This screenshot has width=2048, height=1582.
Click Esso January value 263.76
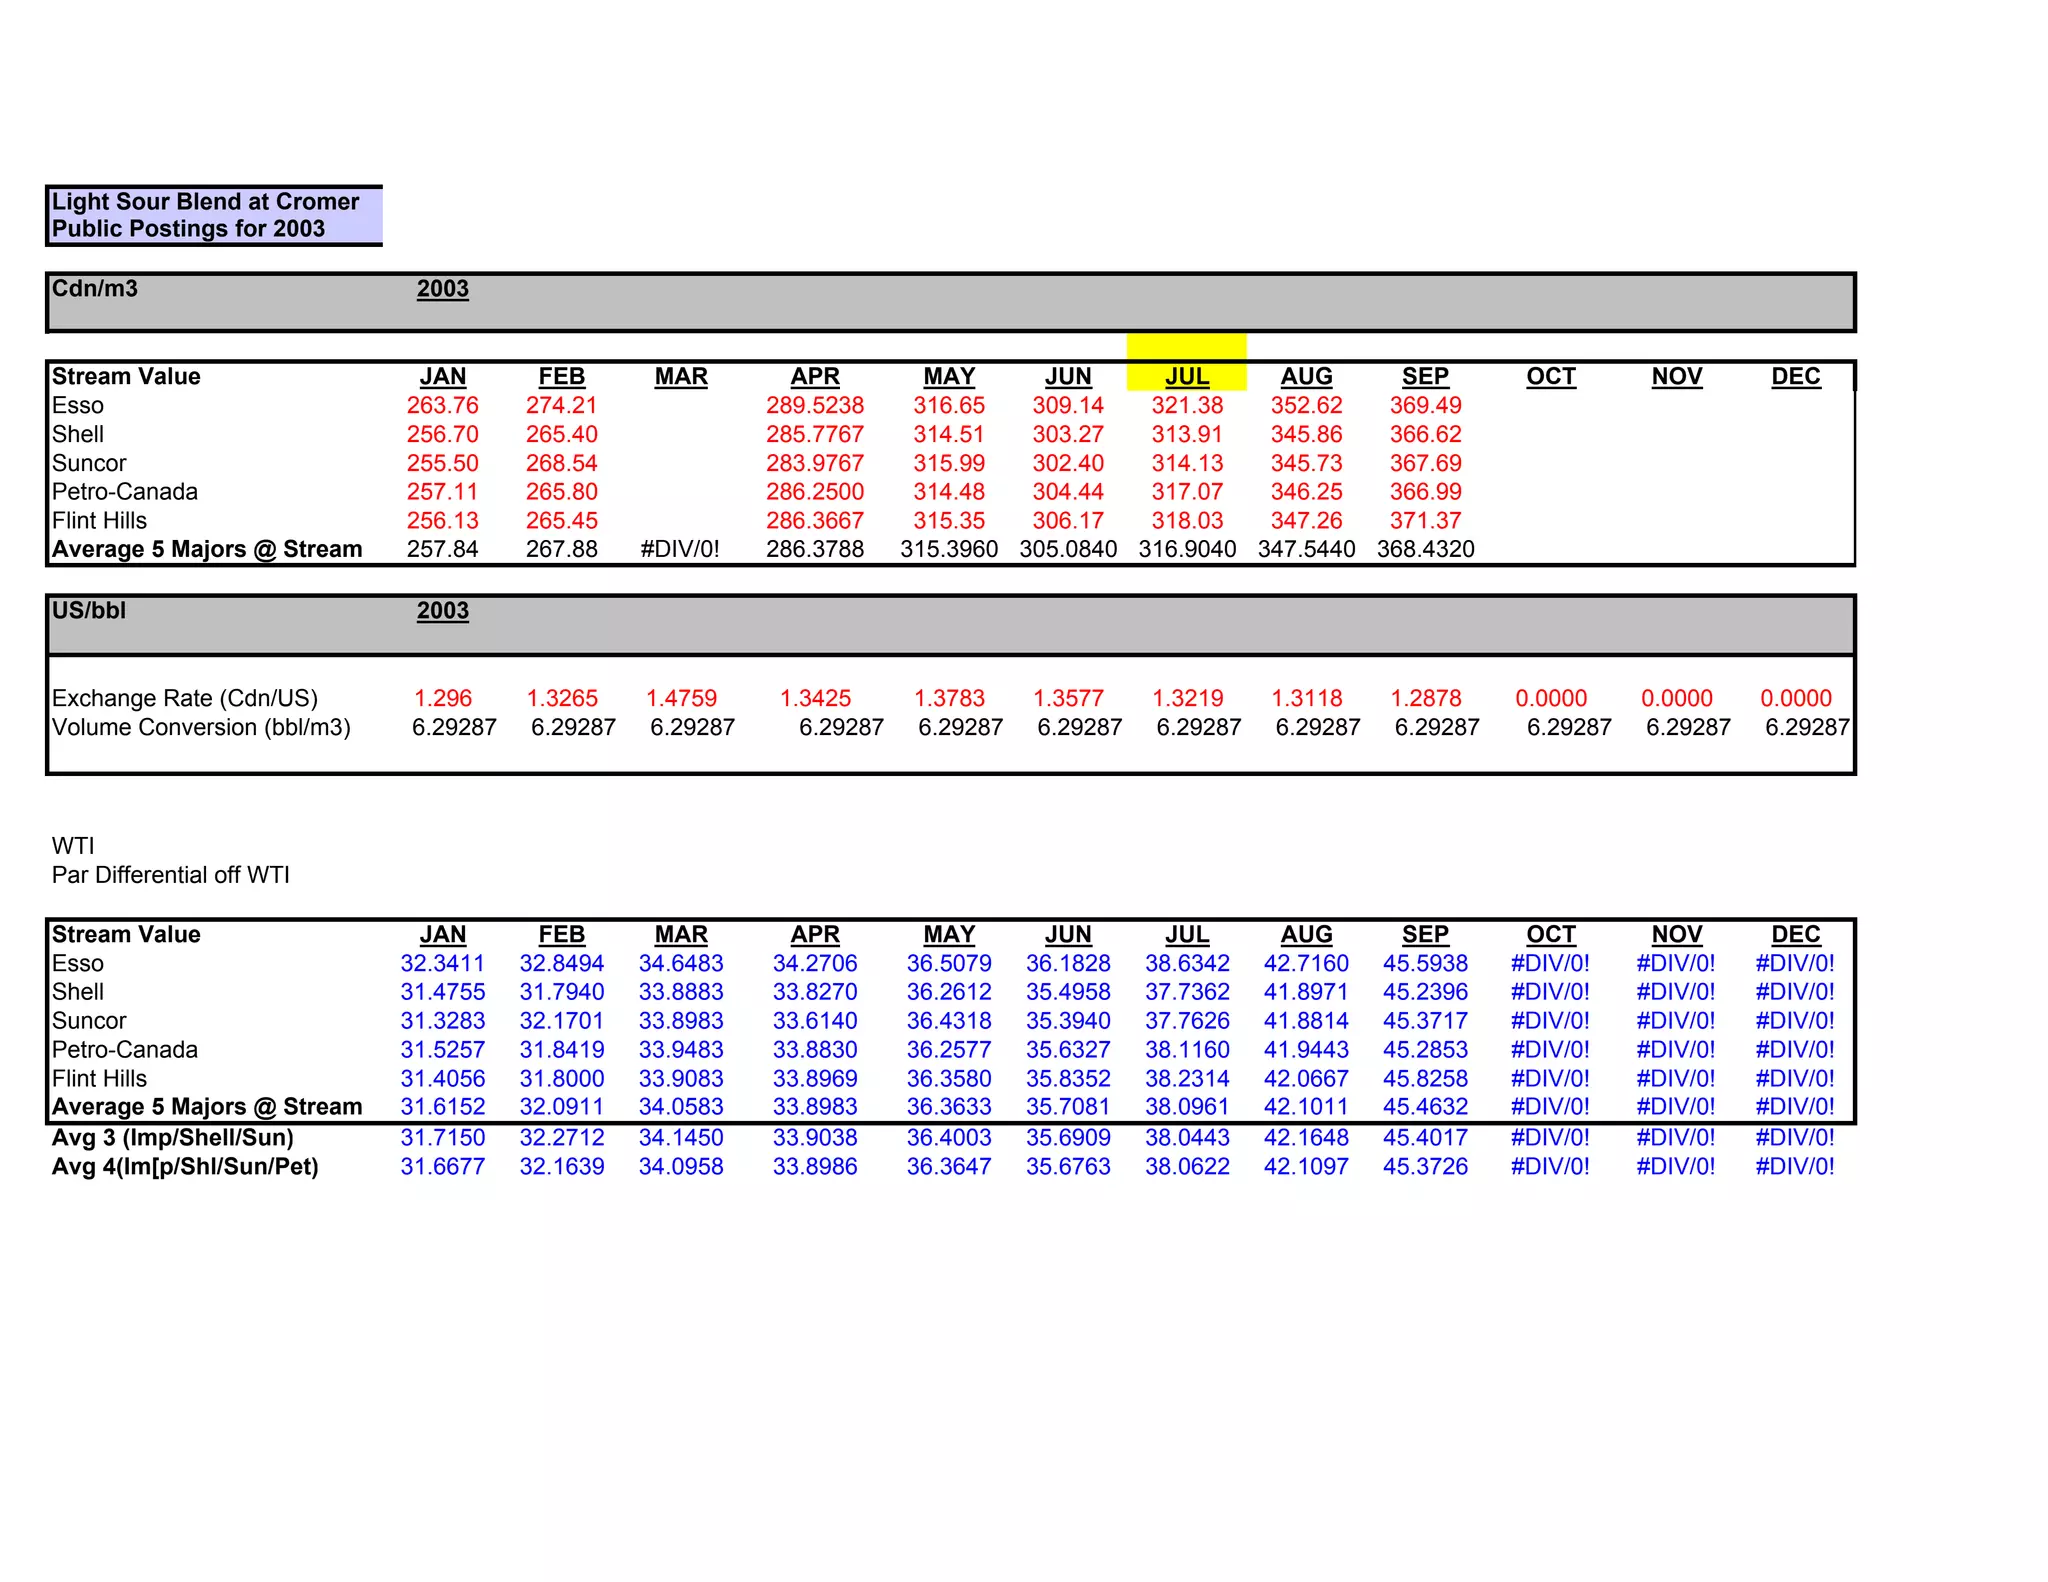click(442, 406)
